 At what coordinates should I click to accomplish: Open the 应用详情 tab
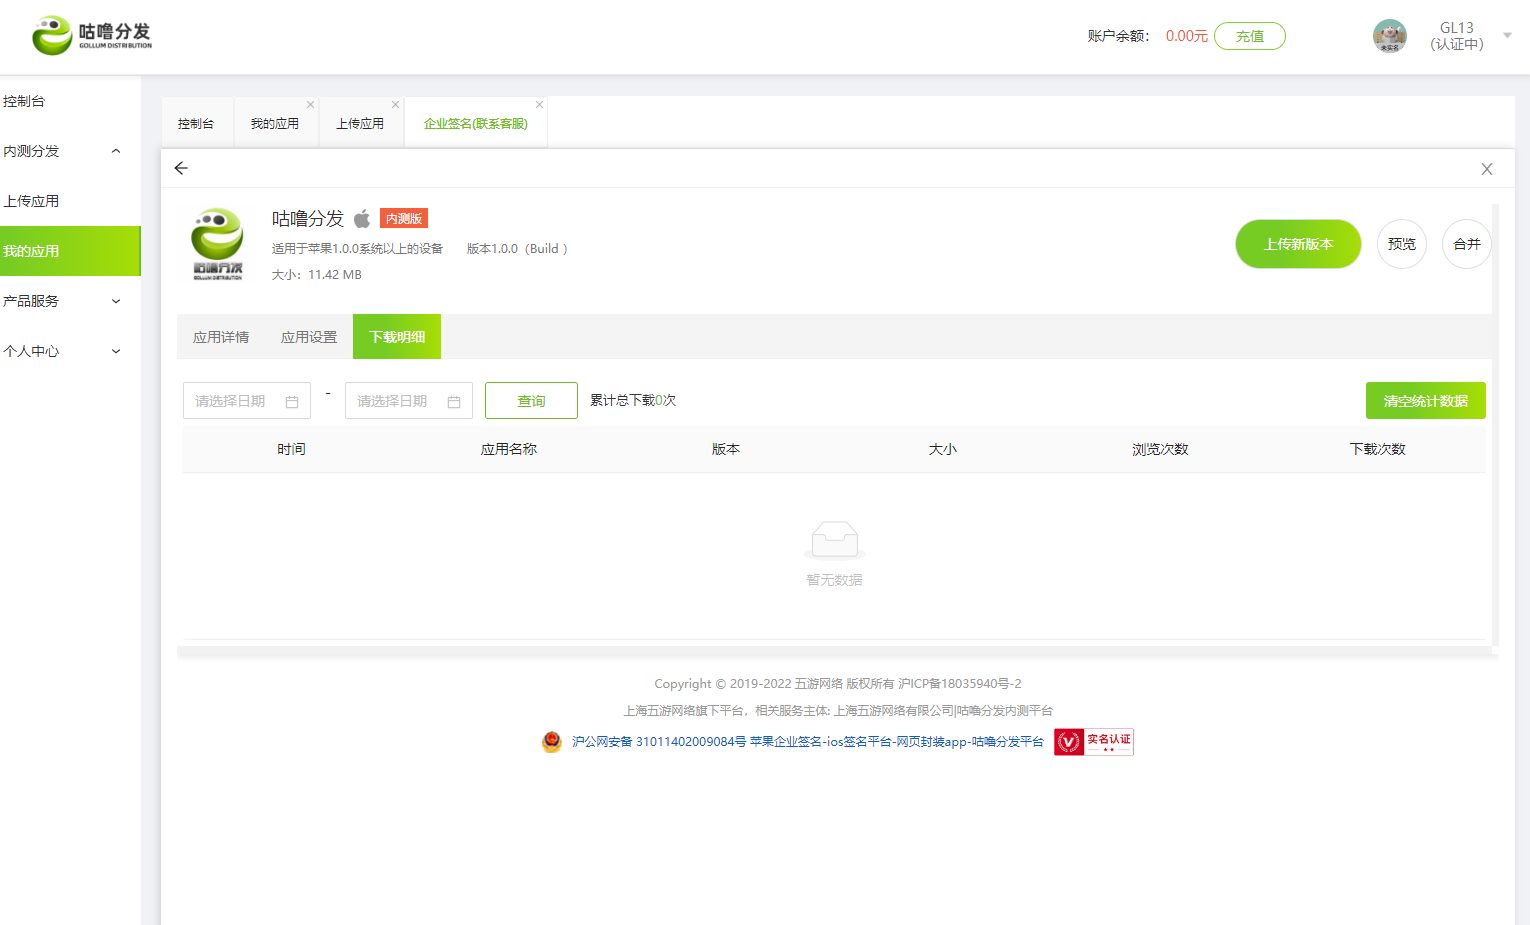221,337
